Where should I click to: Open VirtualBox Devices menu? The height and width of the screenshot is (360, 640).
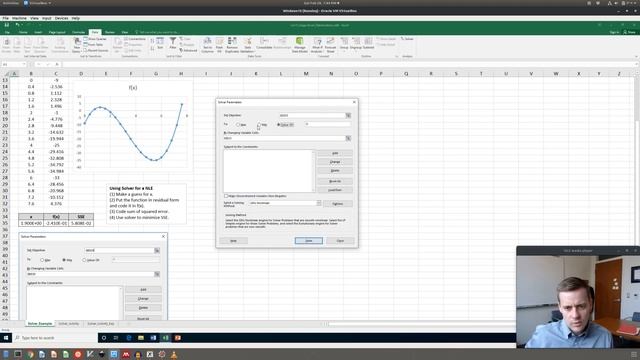click(x=62, y=18)
